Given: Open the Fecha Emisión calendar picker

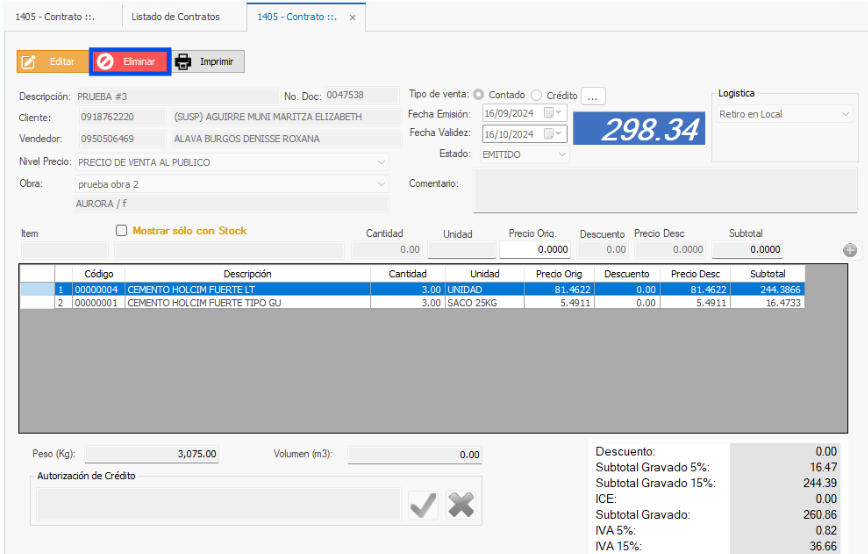Looking at the screenshot, I should click(551, 113).
